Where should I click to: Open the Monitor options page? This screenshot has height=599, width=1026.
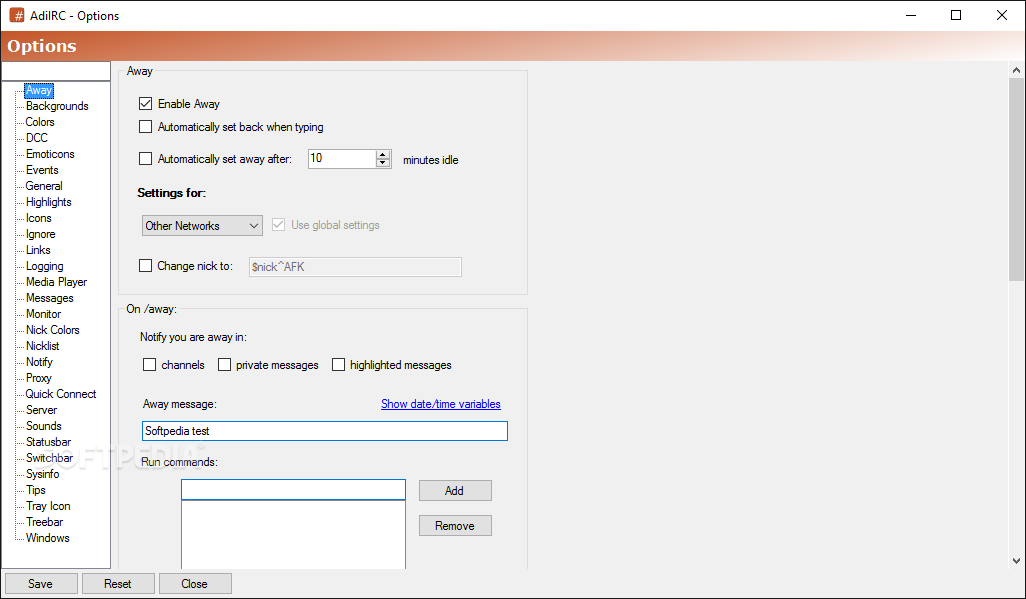43,314
